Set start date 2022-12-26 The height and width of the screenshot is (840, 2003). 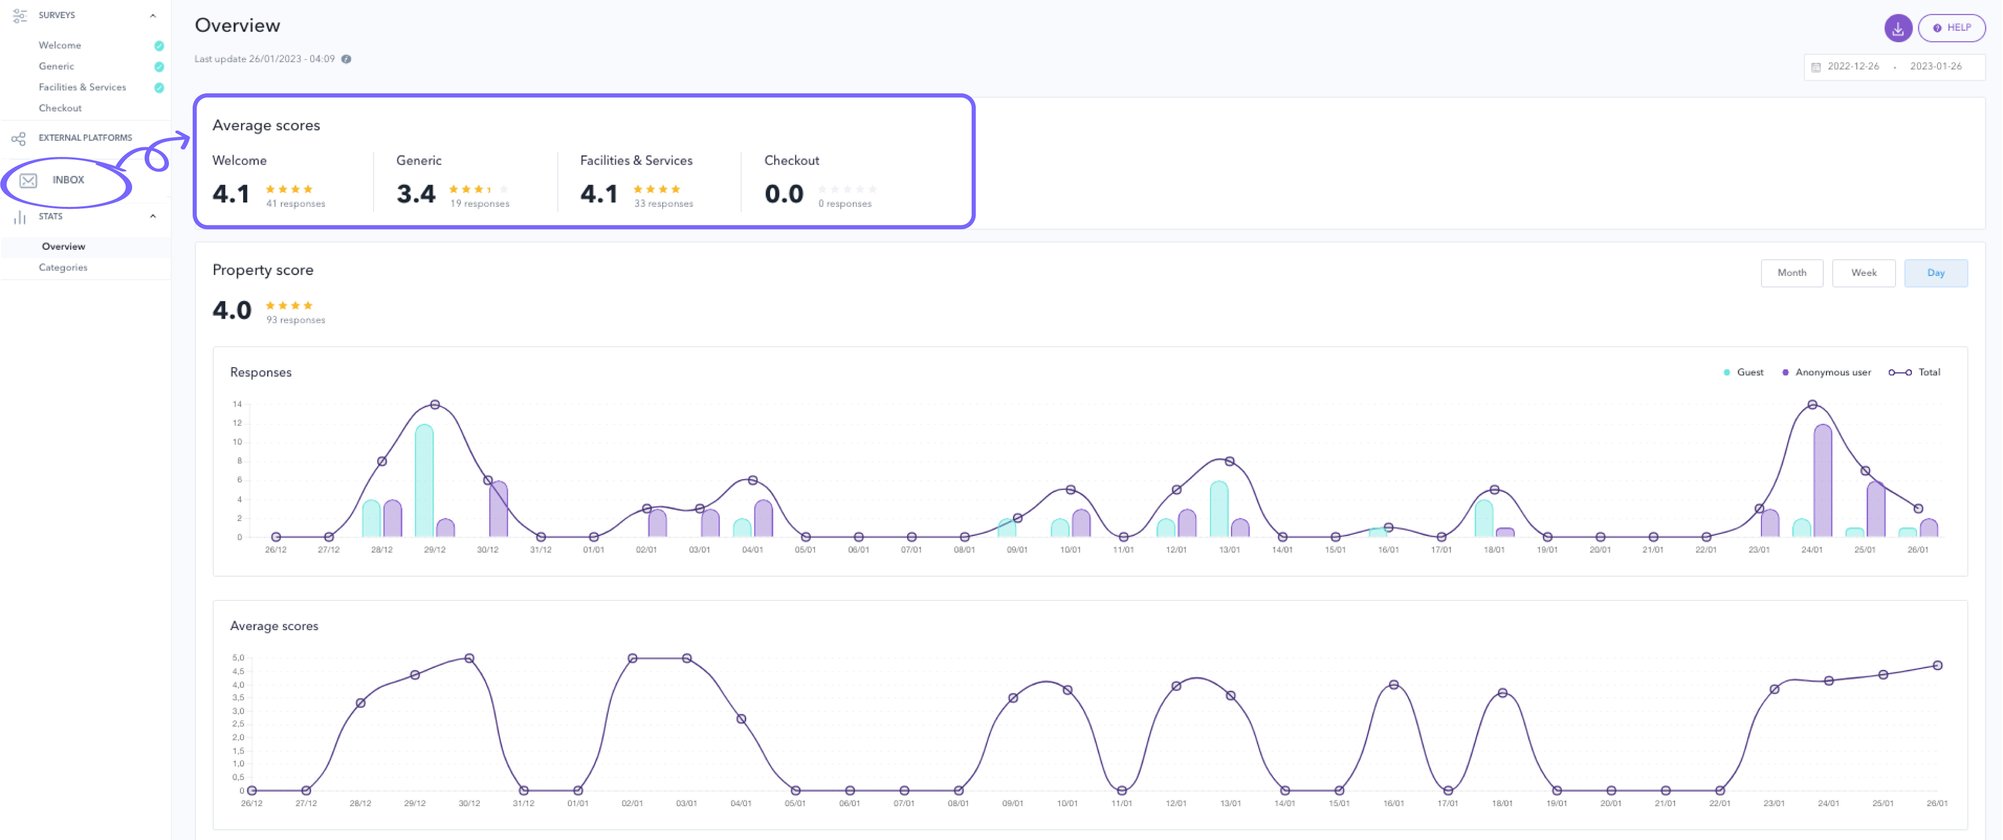pos(1853,66)
